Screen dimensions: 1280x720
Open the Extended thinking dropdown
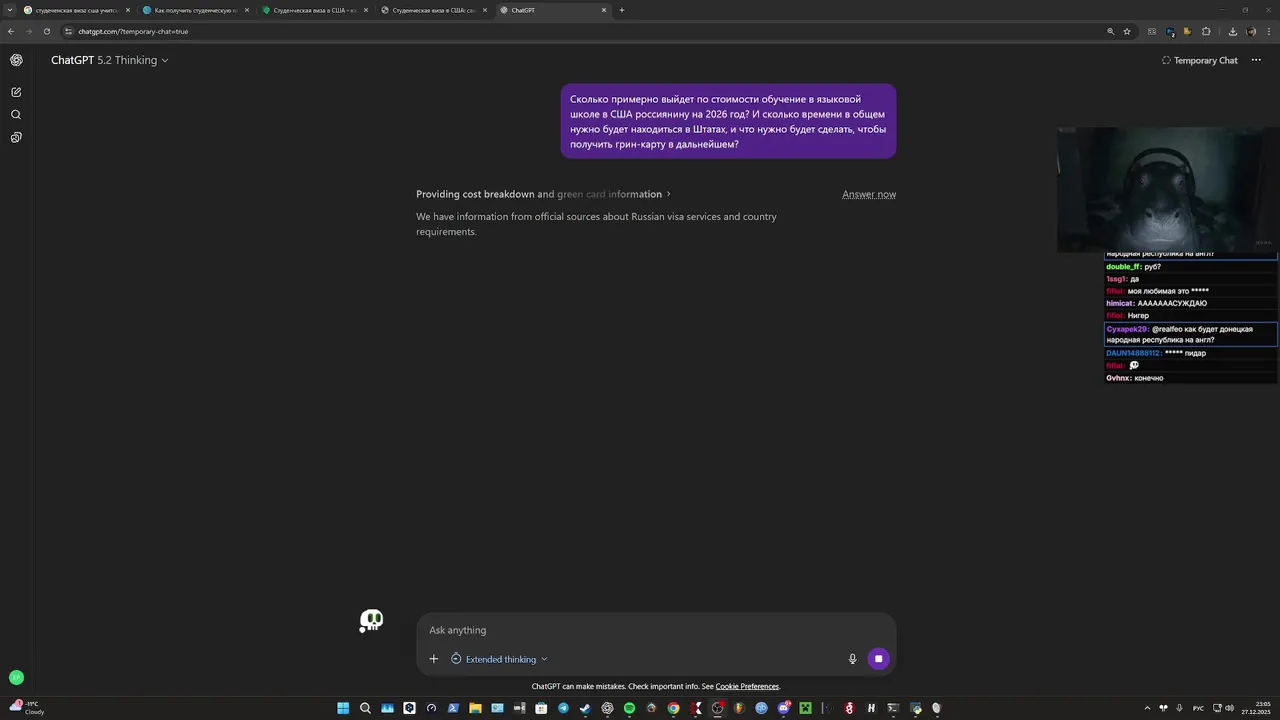(499, 659)
